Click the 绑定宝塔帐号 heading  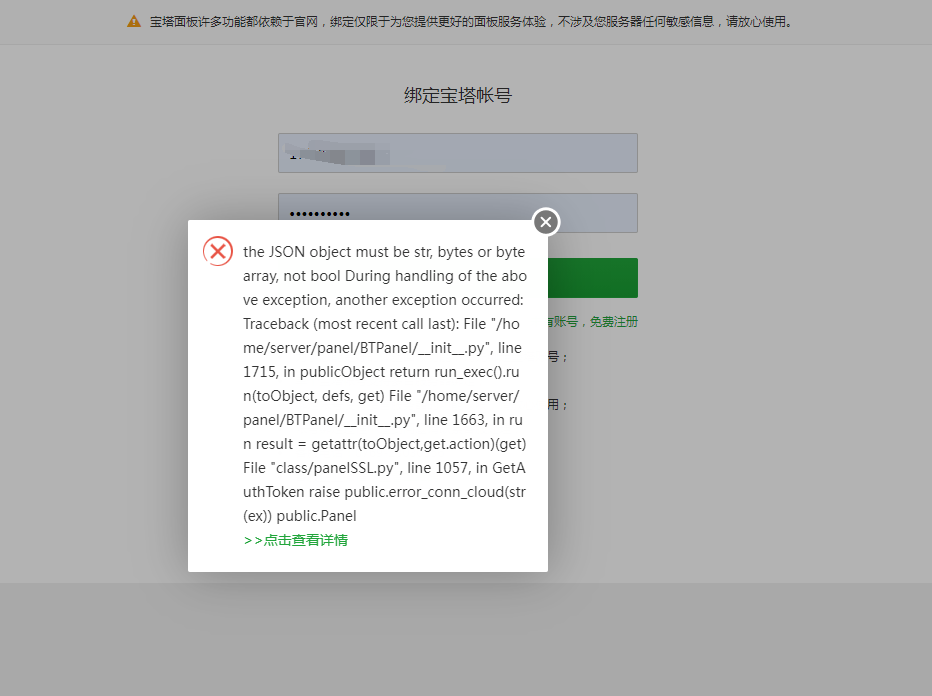(458, 95)
